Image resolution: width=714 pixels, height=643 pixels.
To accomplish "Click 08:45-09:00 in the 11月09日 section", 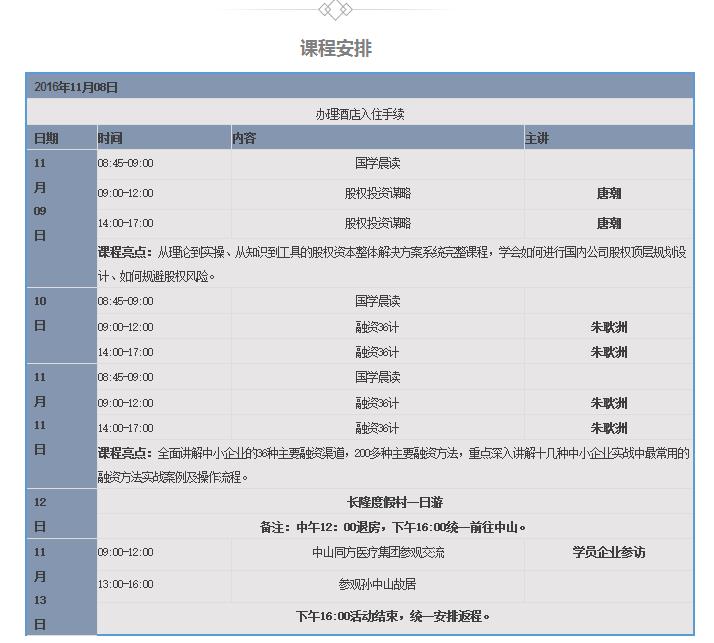I will pos(126,163).
